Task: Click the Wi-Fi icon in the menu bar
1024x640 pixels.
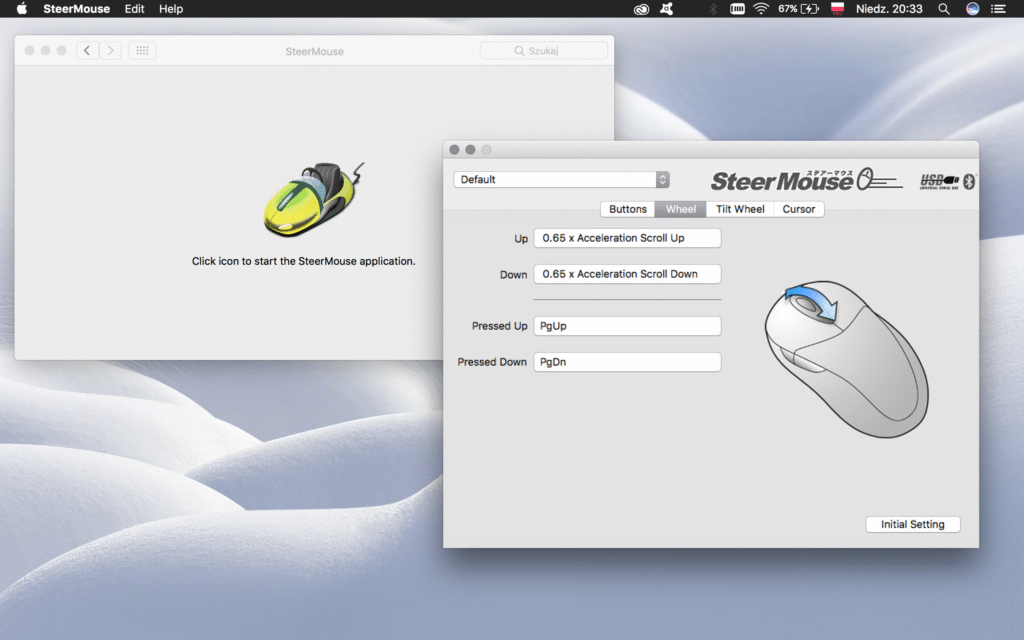Action: point(761,9)
